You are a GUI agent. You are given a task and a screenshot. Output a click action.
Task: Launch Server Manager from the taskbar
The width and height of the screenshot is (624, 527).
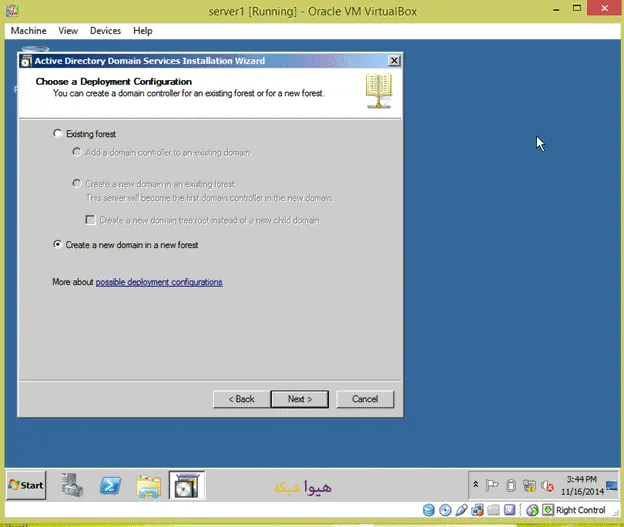[x=72, y=485]
